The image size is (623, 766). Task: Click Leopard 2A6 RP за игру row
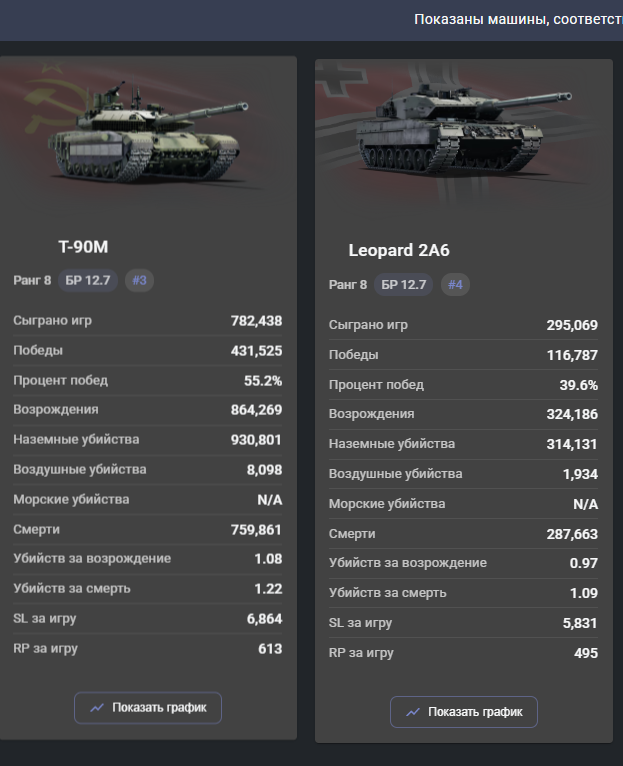pyautogui.click(x=463, y=653)
